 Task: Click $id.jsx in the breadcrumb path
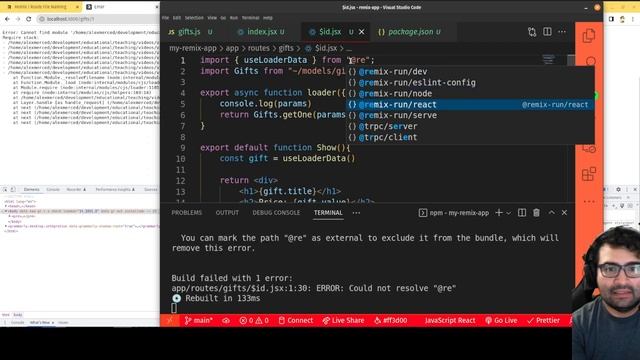326,48
